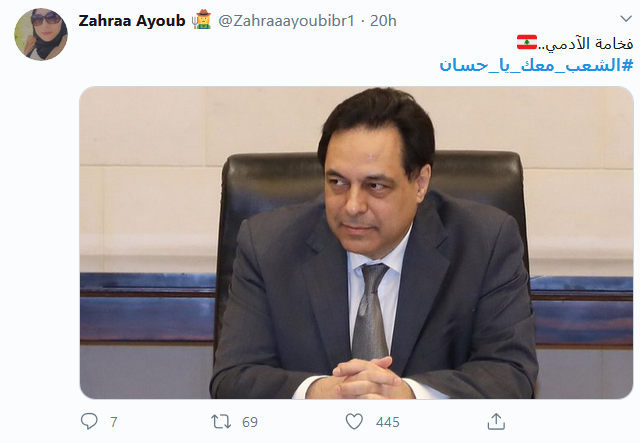Open the share tweet icon
This screenshot has height=443, width=640.
pos(496,421)
